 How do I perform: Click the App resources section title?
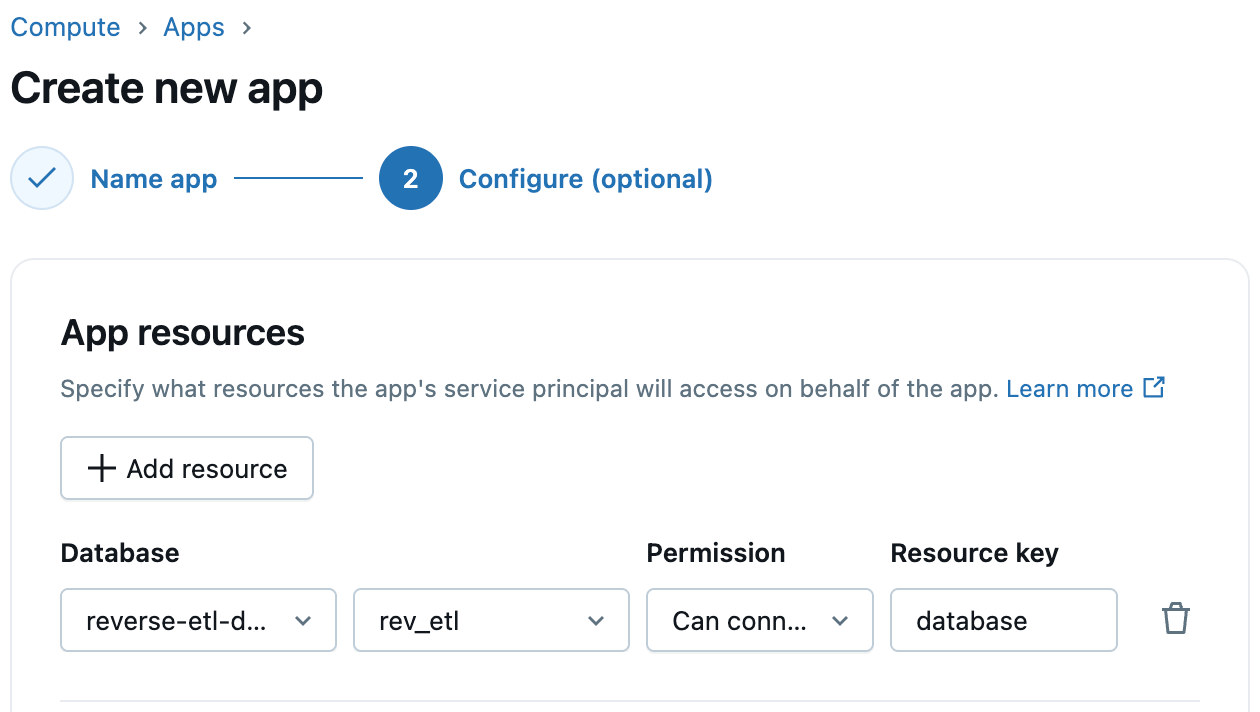tap(182, 332)
